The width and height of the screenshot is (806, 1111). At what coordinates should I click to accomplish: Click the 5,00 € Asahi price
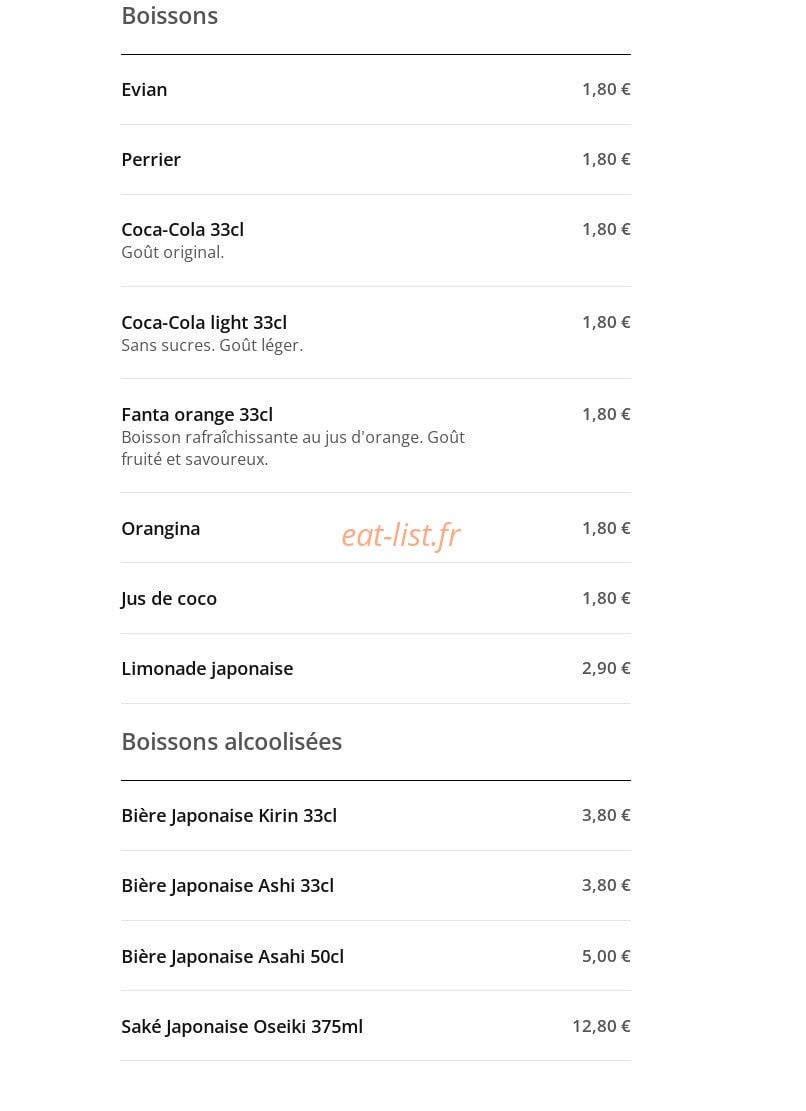606,956
